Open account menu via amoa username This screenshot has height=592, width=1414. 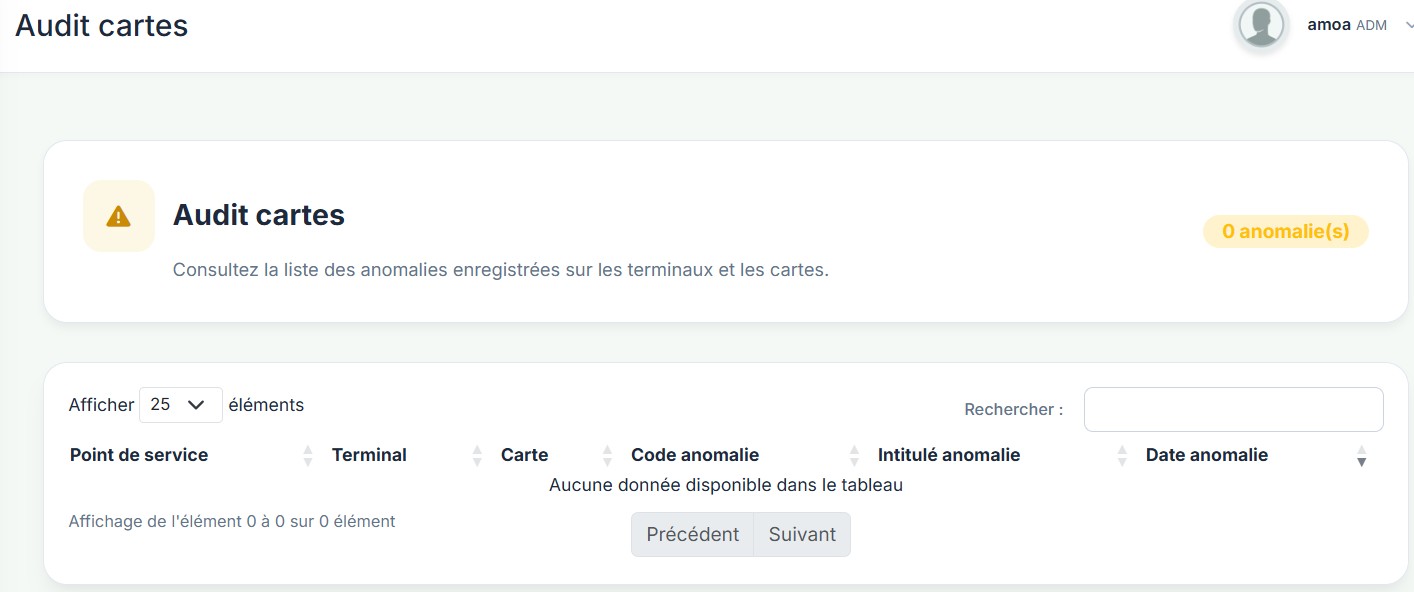point(1329,25)
